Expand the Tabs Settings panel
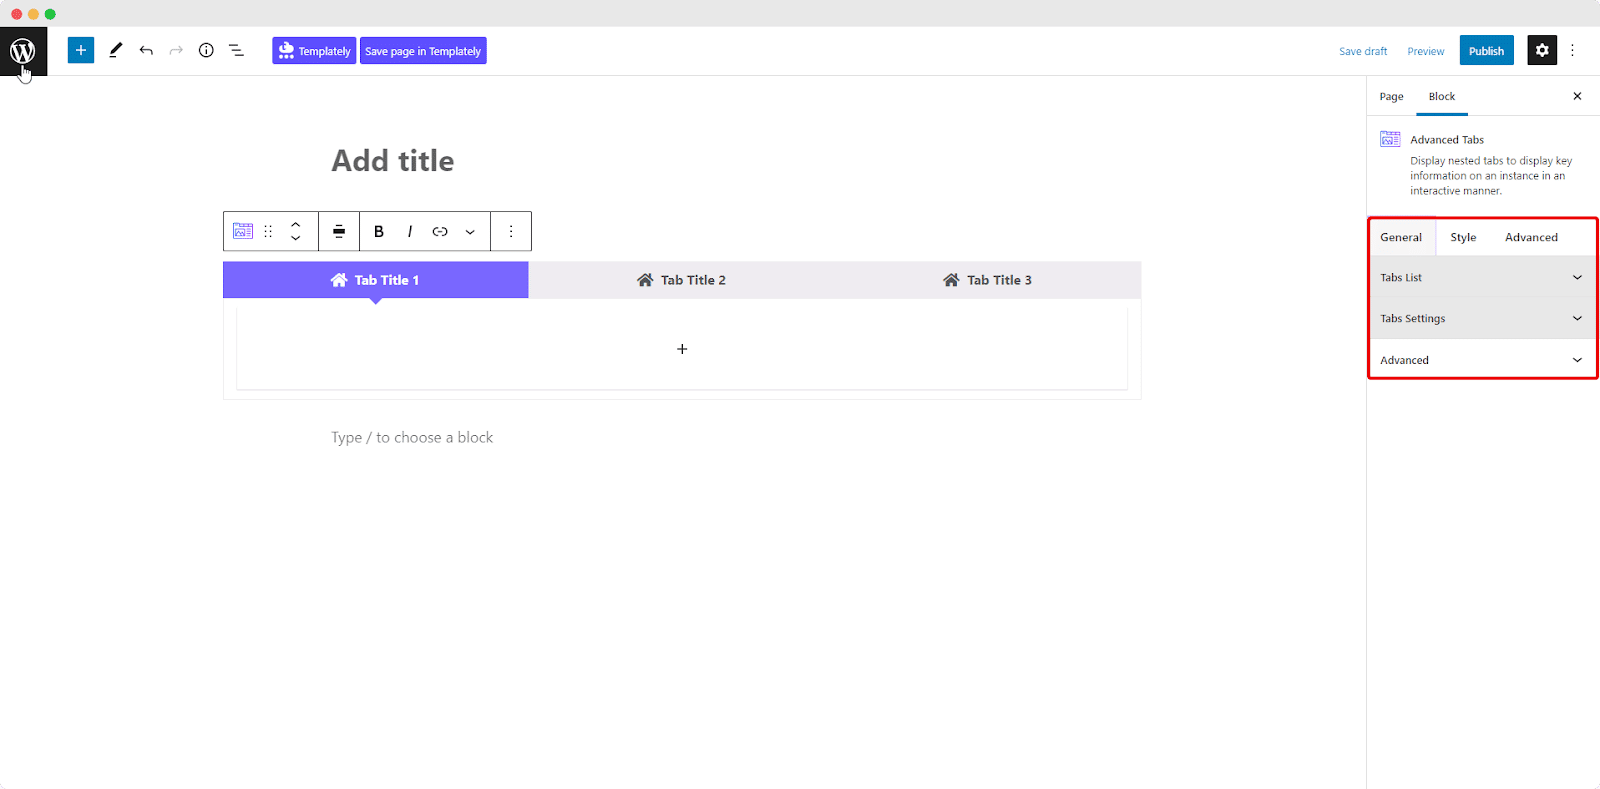Screen dimensions: 1600x789 [x=1481, y=318]
